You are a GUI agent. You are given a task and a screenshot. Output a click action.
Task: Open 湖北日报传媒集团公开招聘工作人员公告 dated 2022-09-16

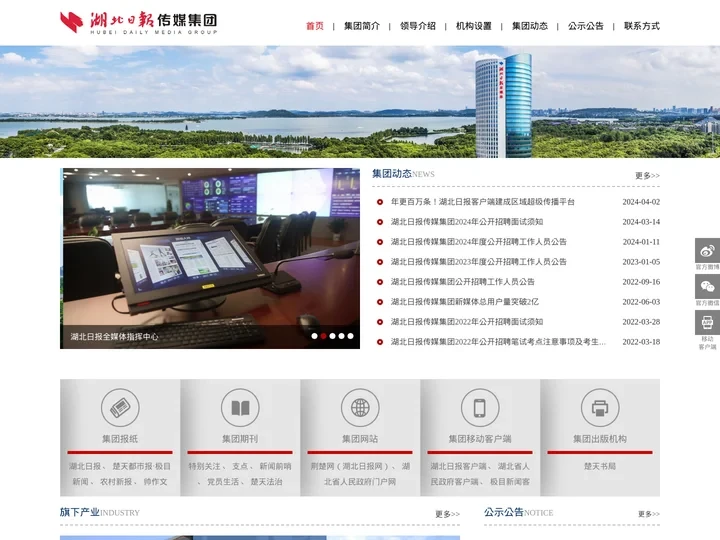point(462,281)
